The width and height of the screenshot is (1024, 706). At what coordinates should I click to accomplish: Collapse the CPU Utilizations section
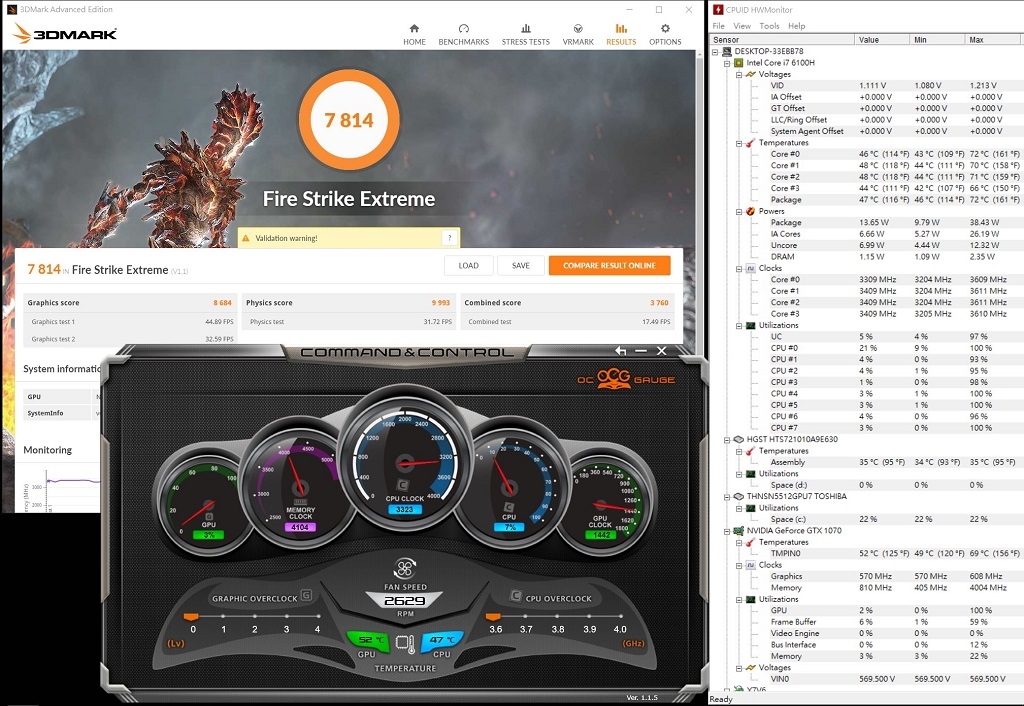coord(739,325)
